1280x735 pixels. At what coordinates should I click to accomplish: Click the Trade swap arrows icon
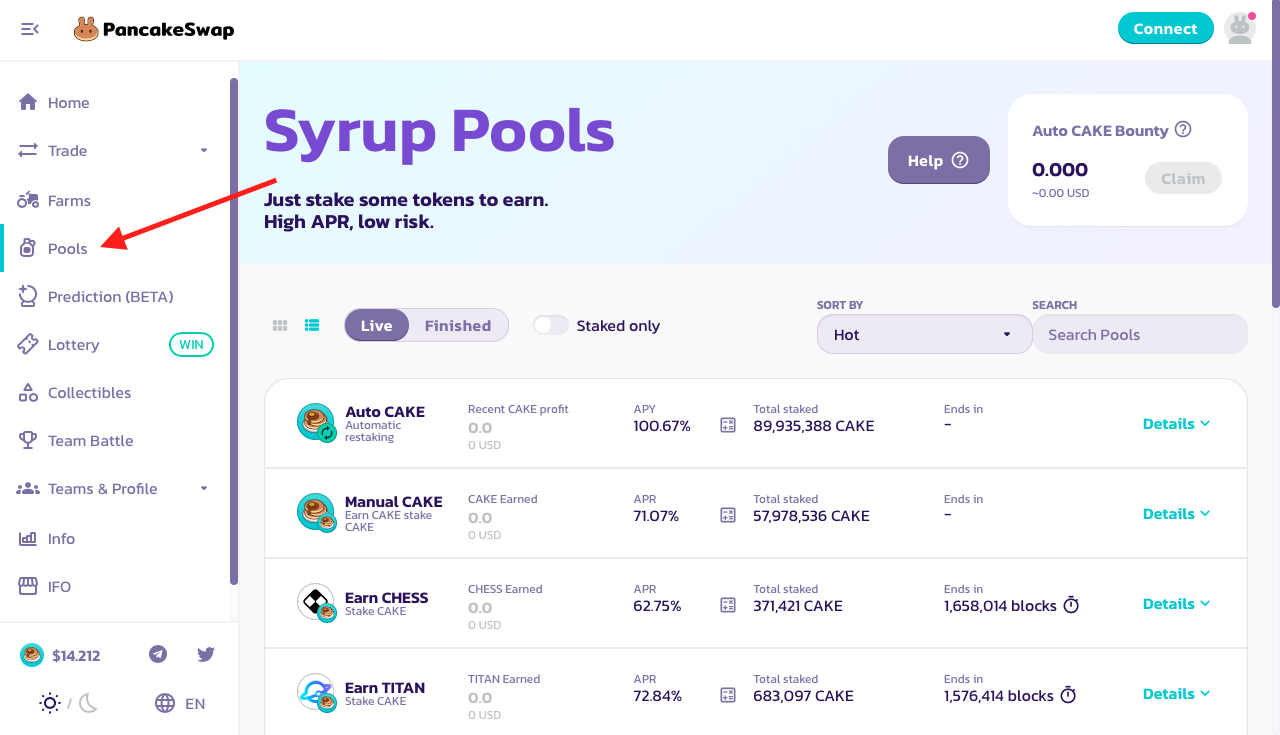(x=28, y=150)
